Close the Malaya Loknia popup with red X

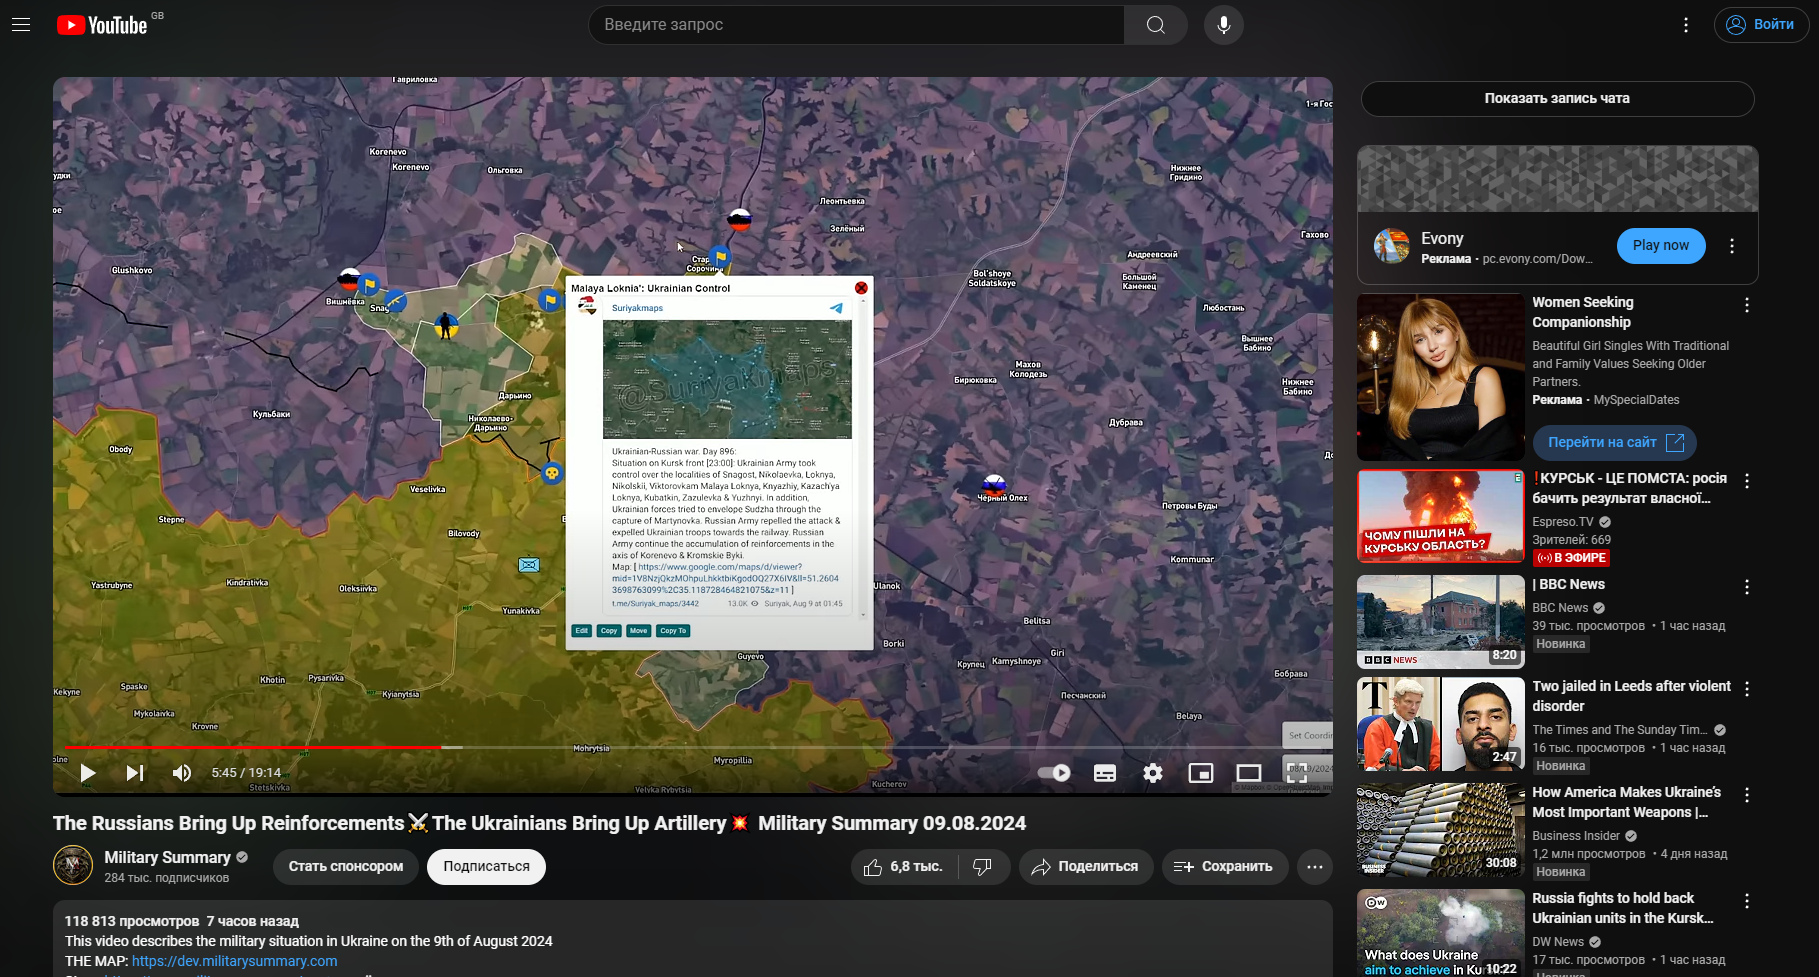(861, 288)
